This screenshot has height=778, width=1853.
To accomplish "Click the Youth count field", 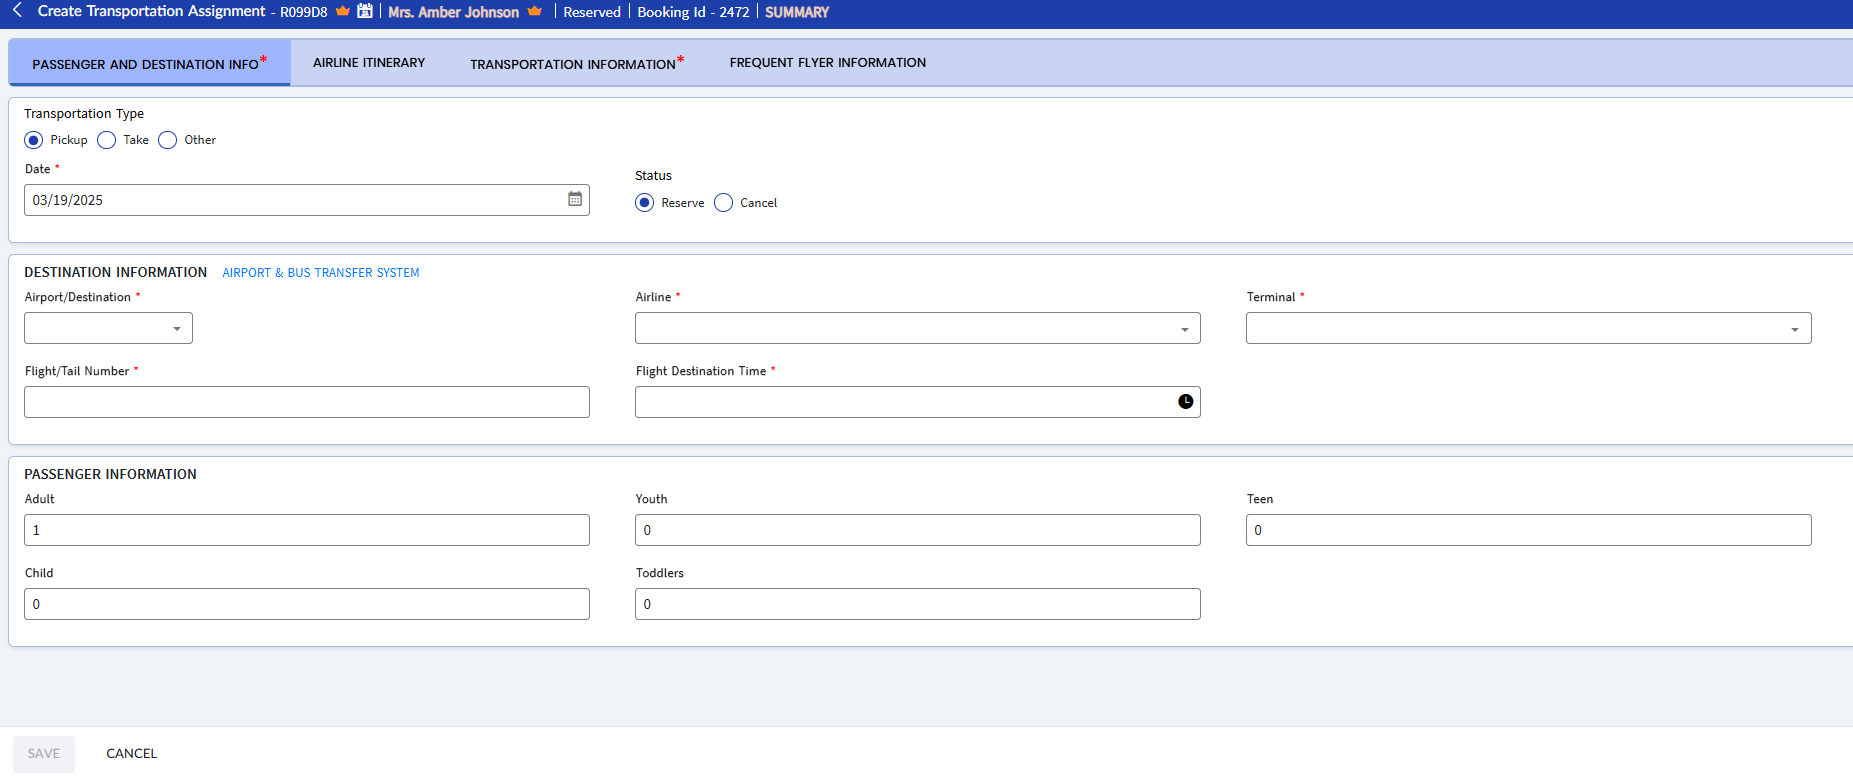I will coord(917,530).
